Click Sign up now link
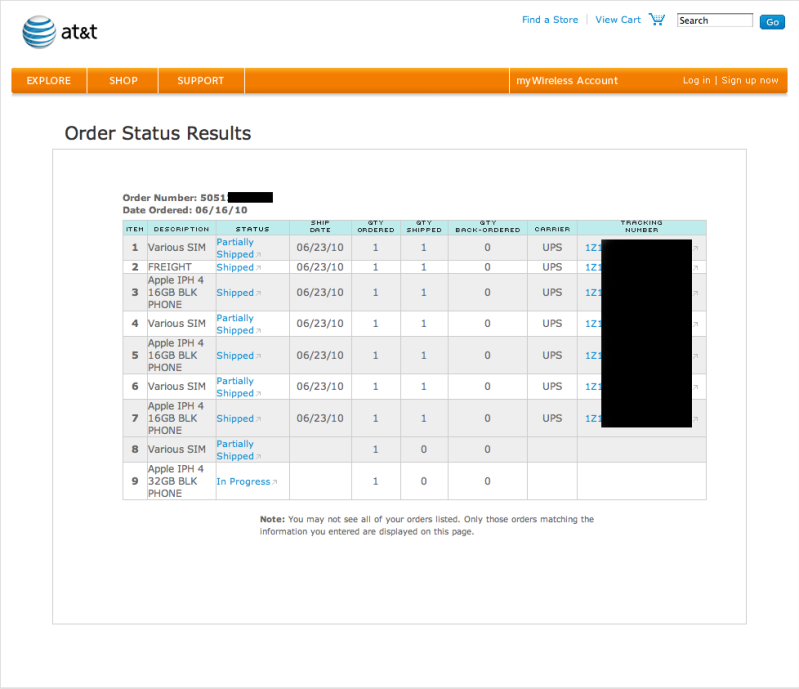This screenshot has width=799, height=689. [x=750, y=81]
